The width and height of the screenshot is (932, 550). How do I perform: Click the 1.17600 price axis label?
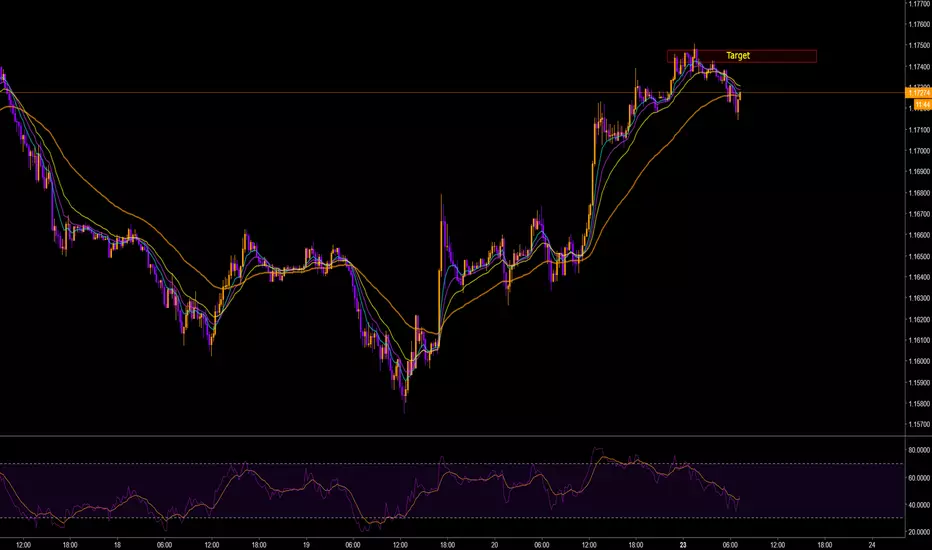[x=919, y=24]
